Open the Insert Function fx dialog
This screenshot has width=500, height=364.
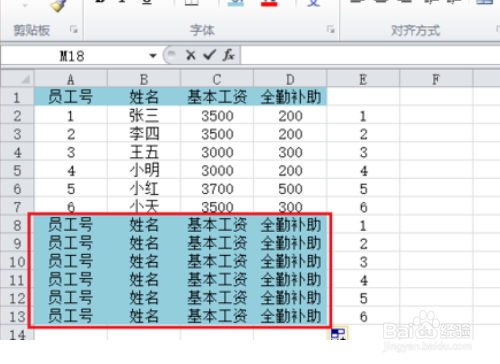(x=229, y=55)
